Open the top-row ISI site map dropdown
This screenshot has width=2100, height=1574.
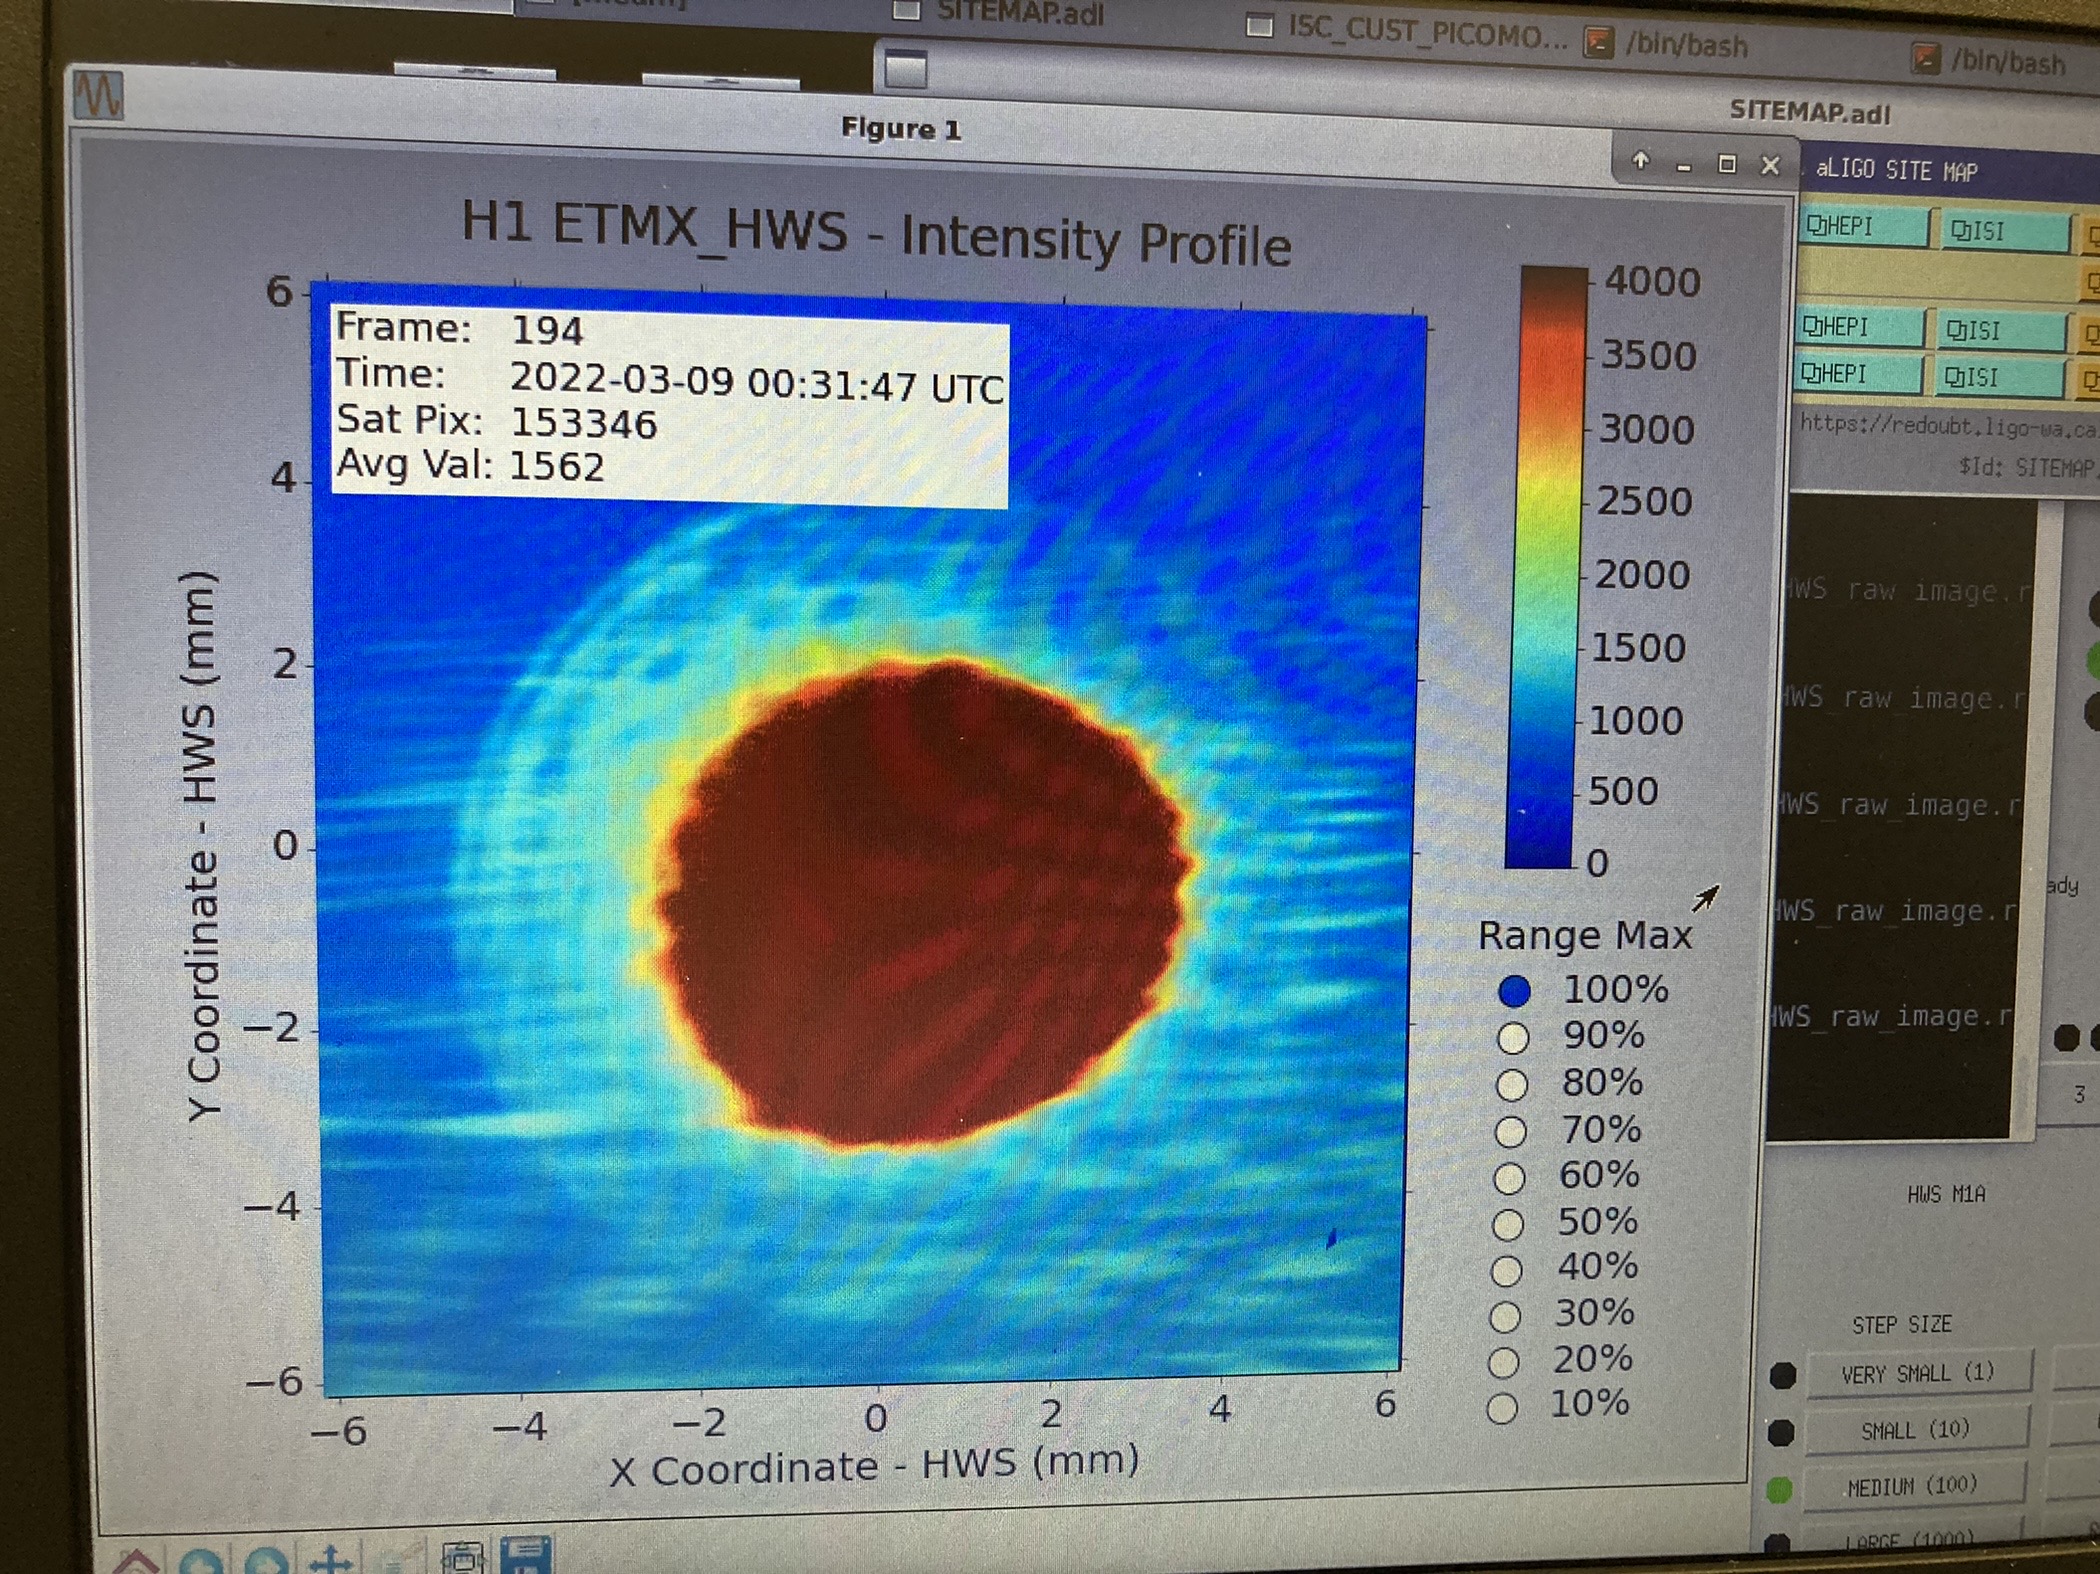pyautogui.click(x=2005, y=231)
